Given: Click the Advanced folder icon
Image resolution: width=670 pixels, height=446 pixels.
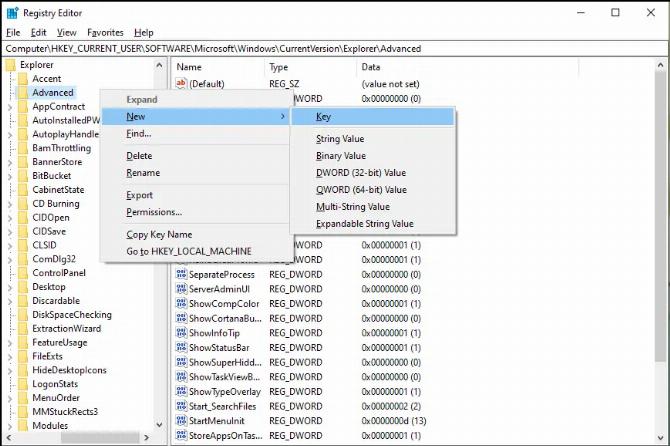Looking at the screenshot, I should 23,93.
